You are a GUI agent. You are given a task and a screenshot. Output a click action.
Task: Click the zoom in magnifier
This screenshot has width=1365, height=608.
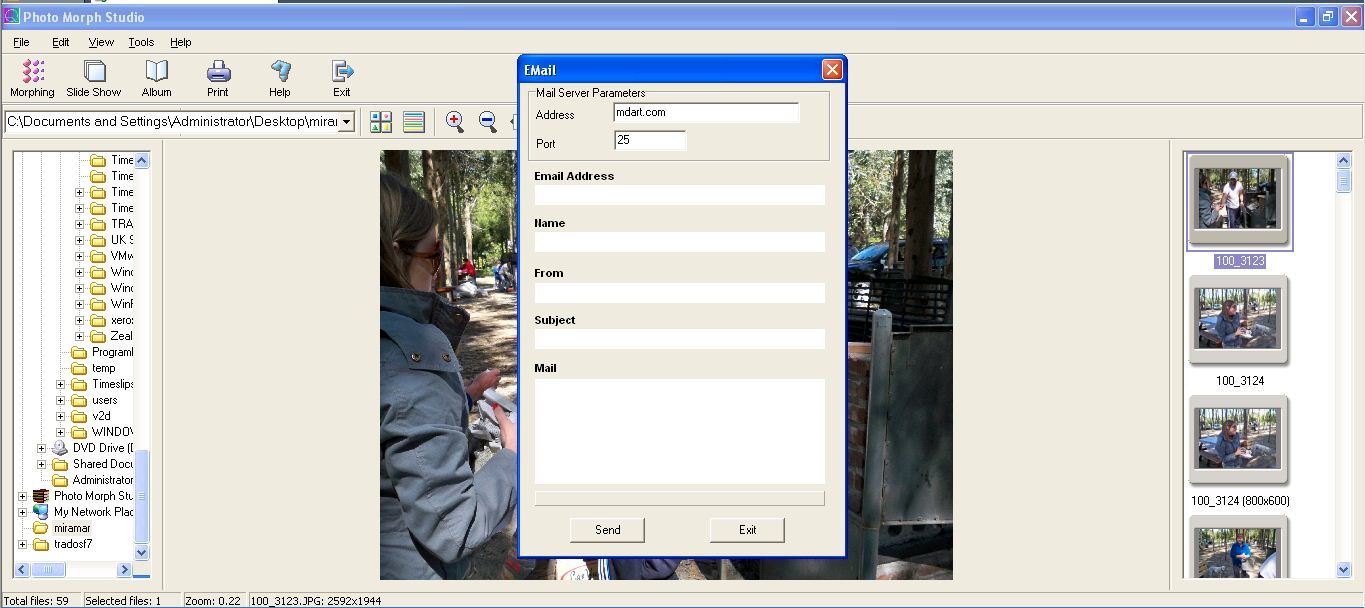click(455, 122)
